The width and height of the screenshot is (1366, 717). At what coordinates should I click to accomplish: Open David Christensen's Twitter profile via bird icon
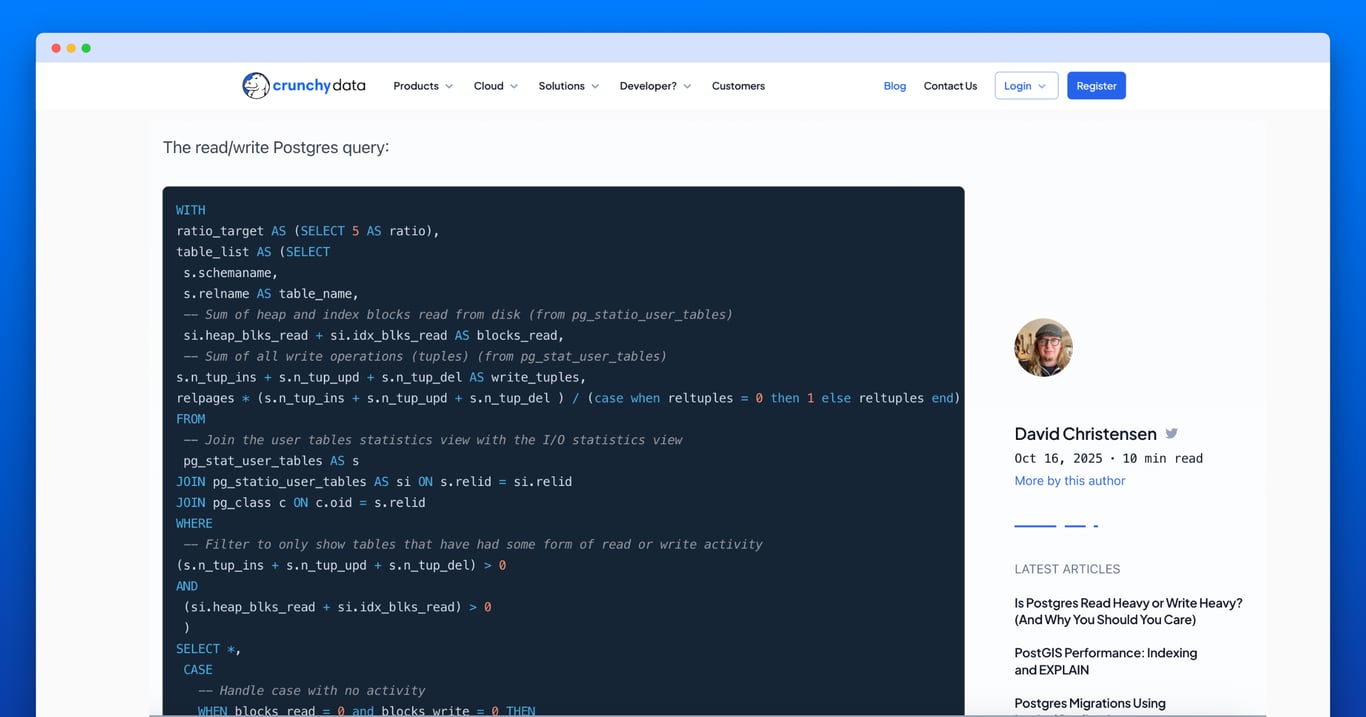pos(1171,433)
